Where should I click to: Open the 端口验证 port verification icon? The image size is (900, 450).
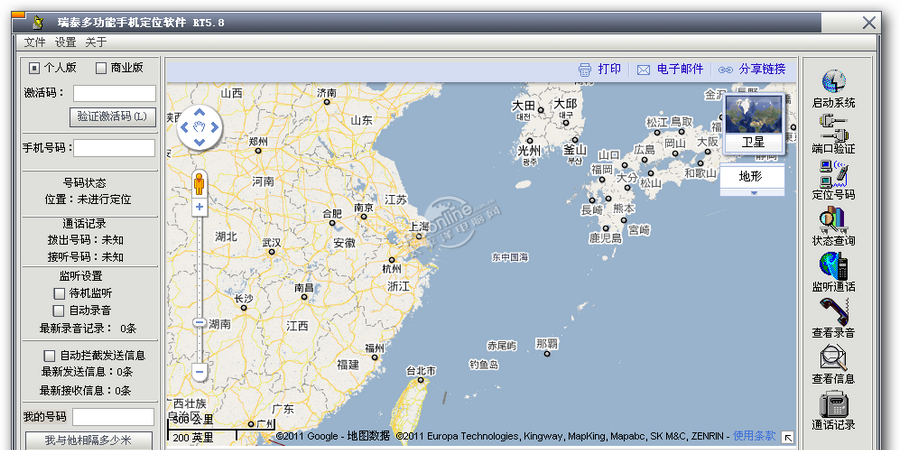(x=833, y=127)
